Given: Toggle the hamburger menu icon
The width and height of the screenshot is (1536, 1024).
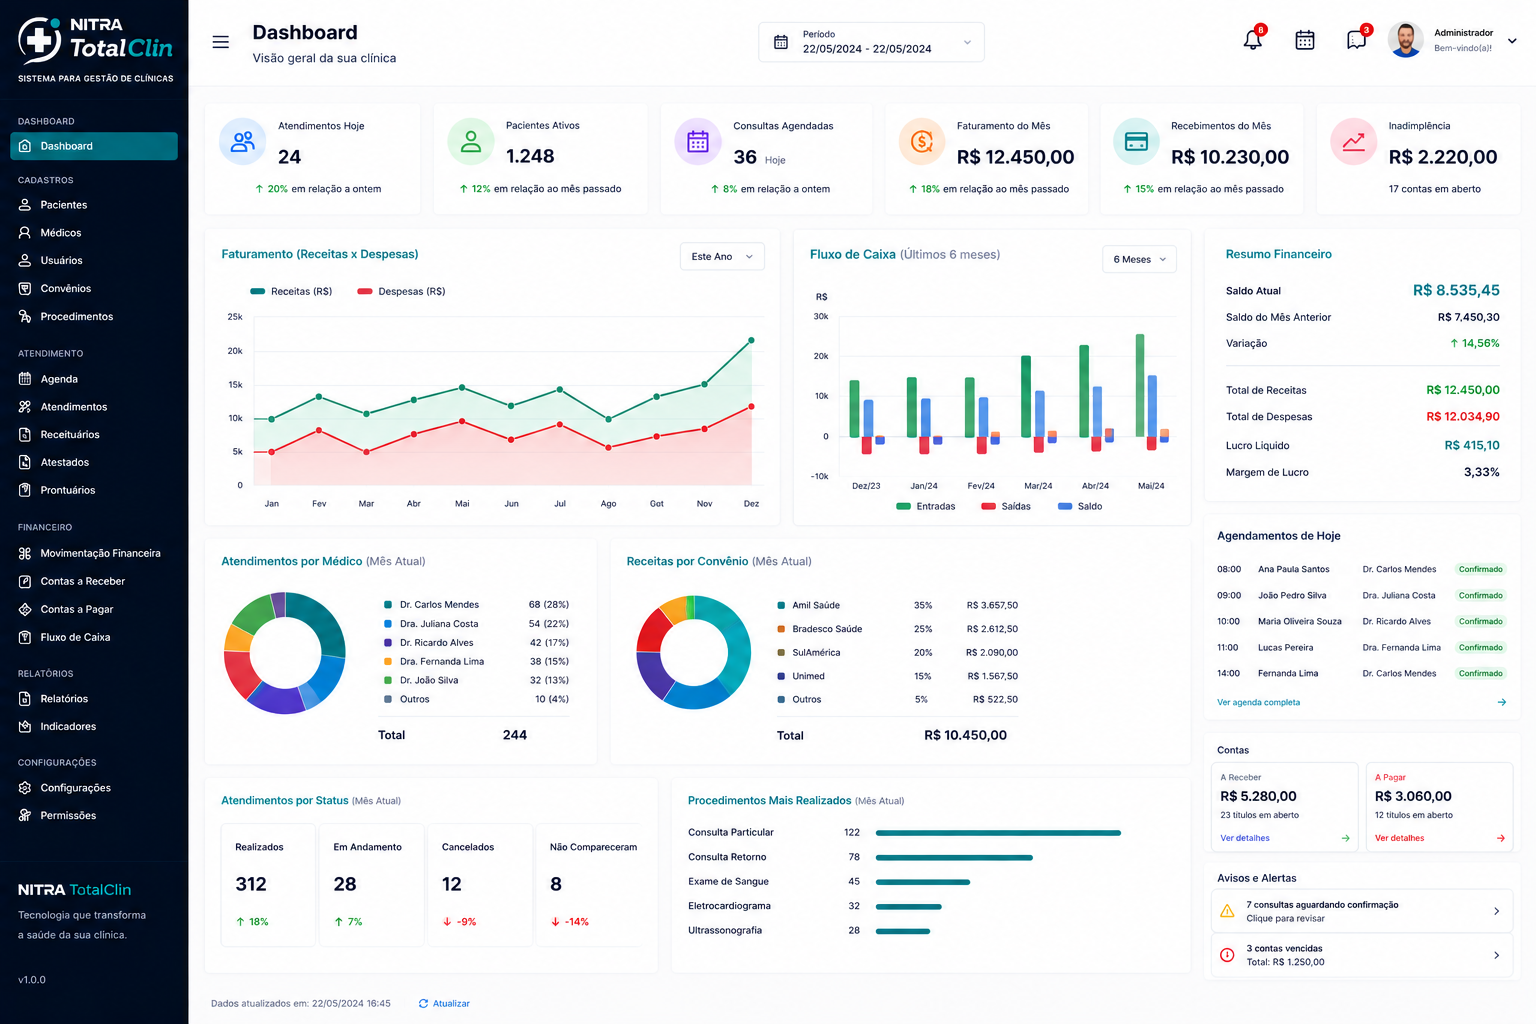Looking at the screenshot, I should pos(221,42).
